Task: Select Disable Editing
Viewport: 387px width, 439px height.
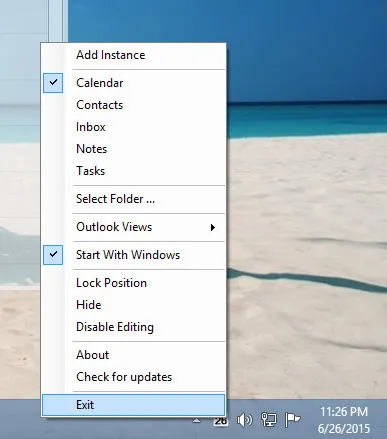Action: pyautogui.click(x=133, y=327)
